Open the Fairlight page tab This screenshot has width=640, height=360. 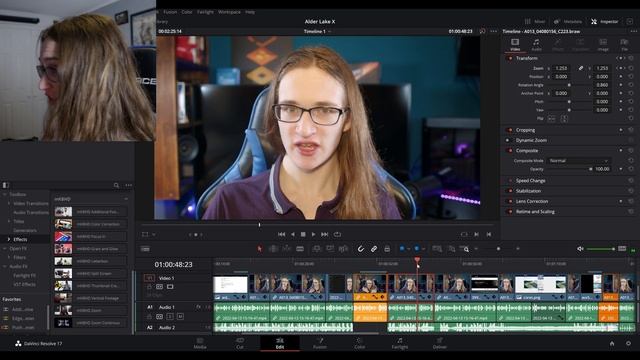(x=400, y=343)
